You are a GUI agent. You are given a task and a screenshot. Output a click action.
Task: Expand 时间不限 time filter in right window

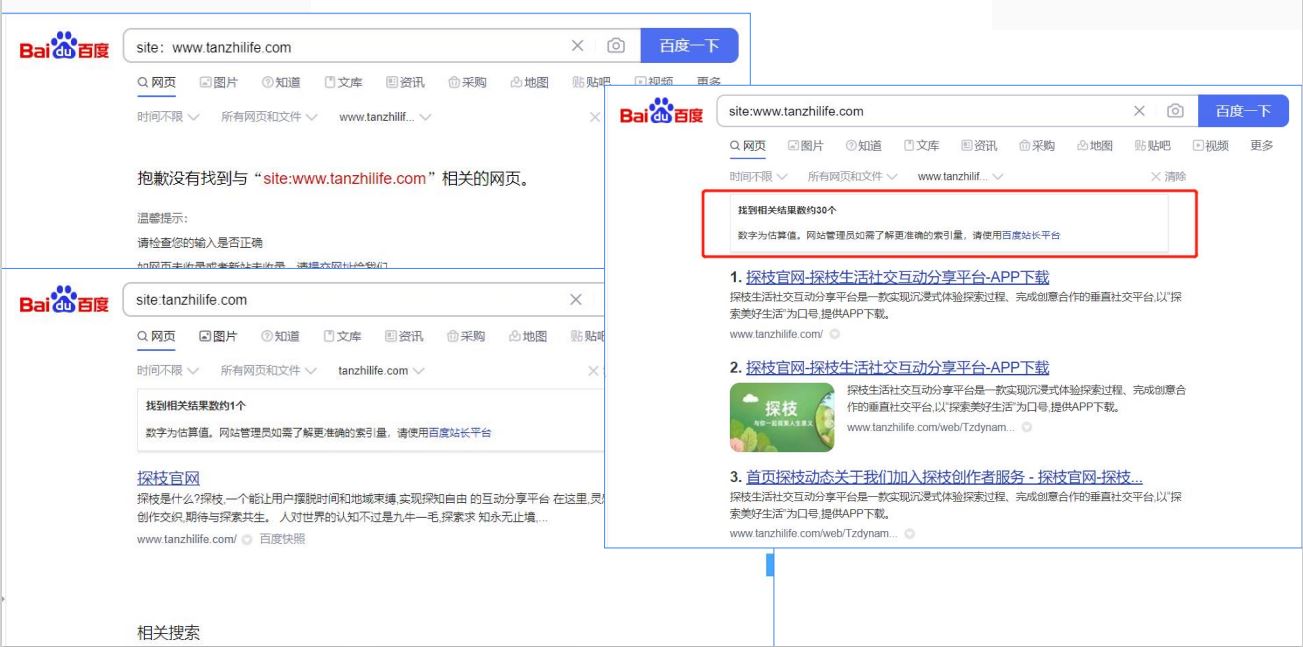pos(760,176)
